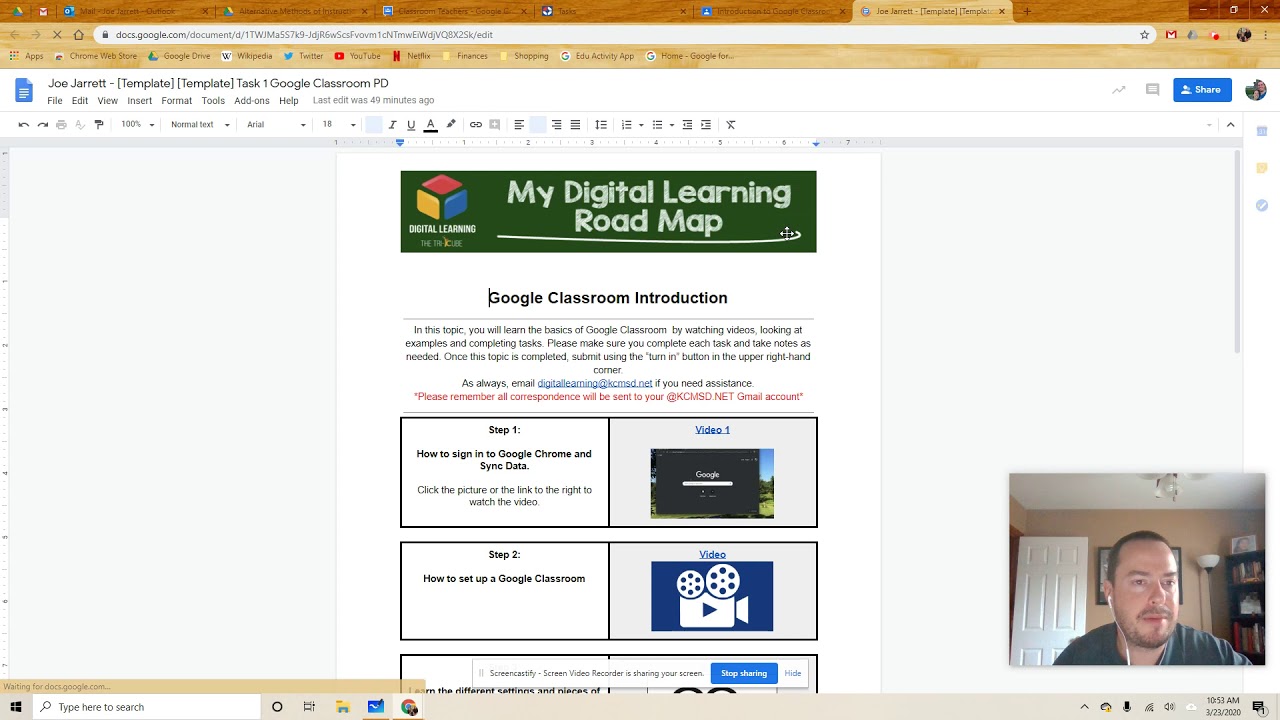
Task: Stop loading the page in Chrome
Action: tap(57, 34)
